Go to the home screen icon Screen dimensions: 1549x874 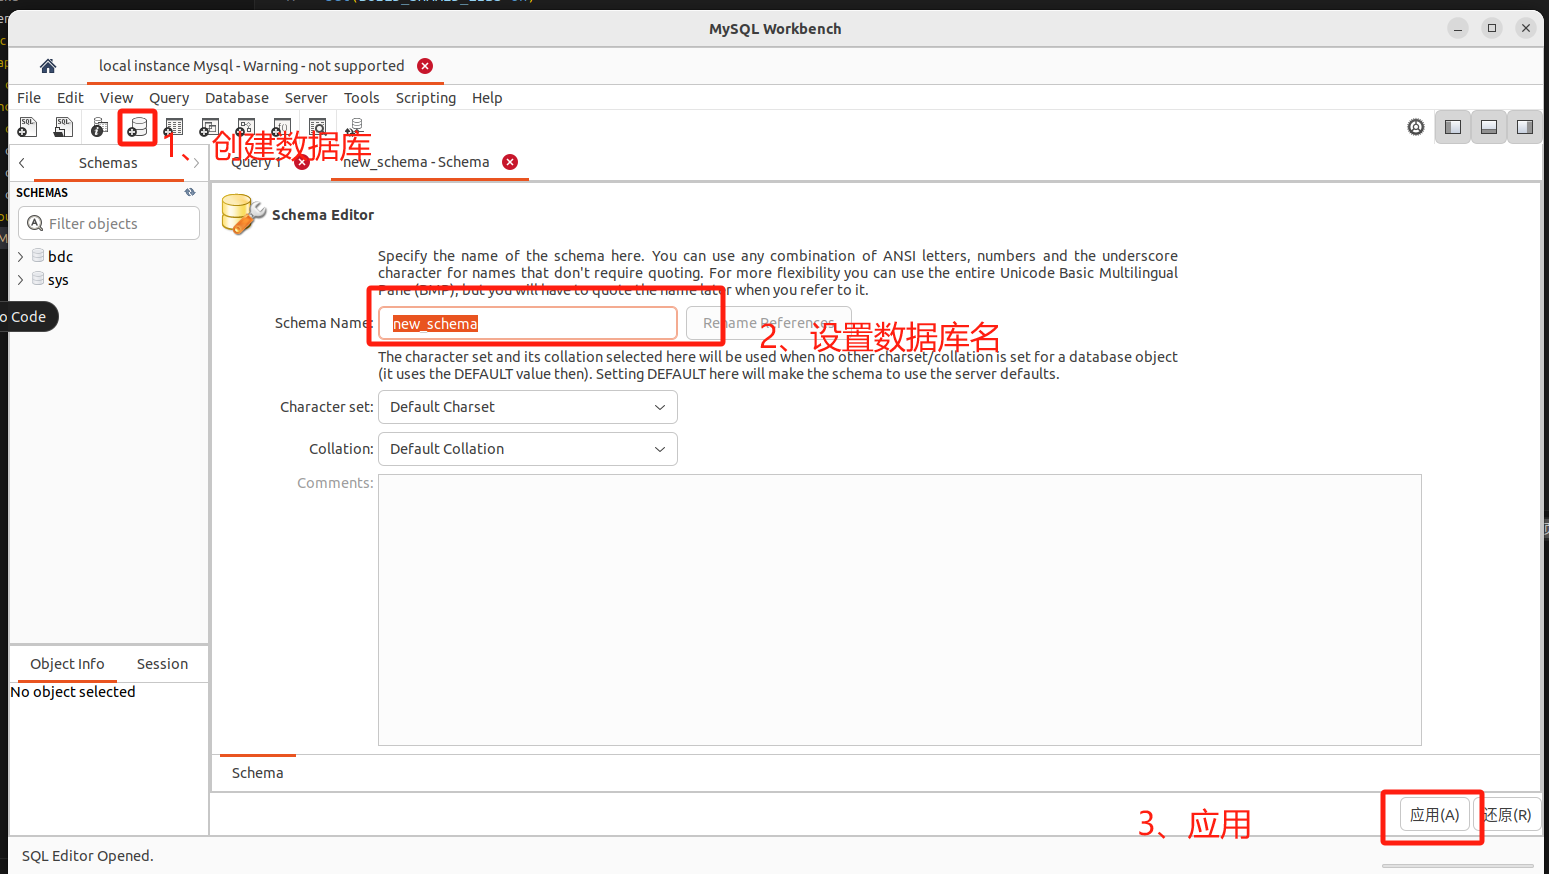48,66
